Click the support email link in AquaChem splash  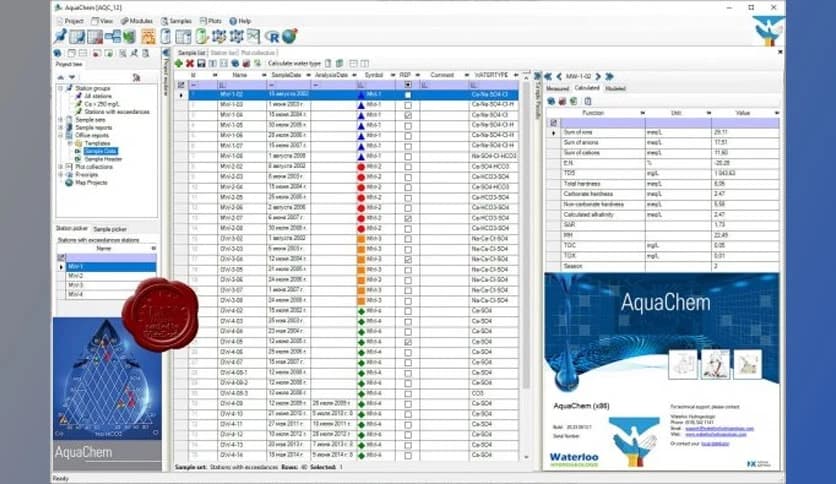(719, 429)
